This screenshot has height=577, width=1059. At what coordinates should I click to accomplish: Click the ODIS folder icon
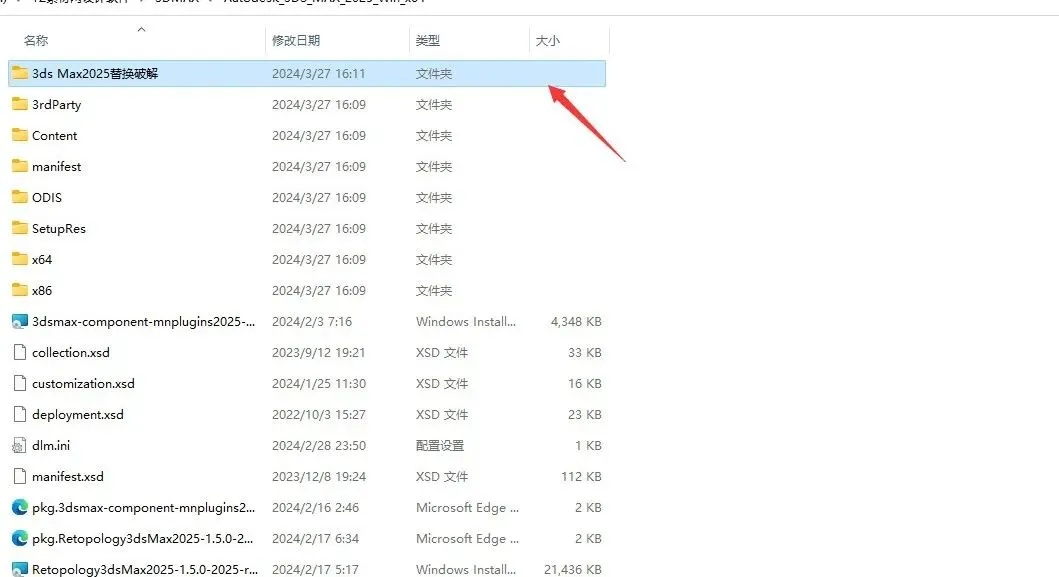(20, 197)
